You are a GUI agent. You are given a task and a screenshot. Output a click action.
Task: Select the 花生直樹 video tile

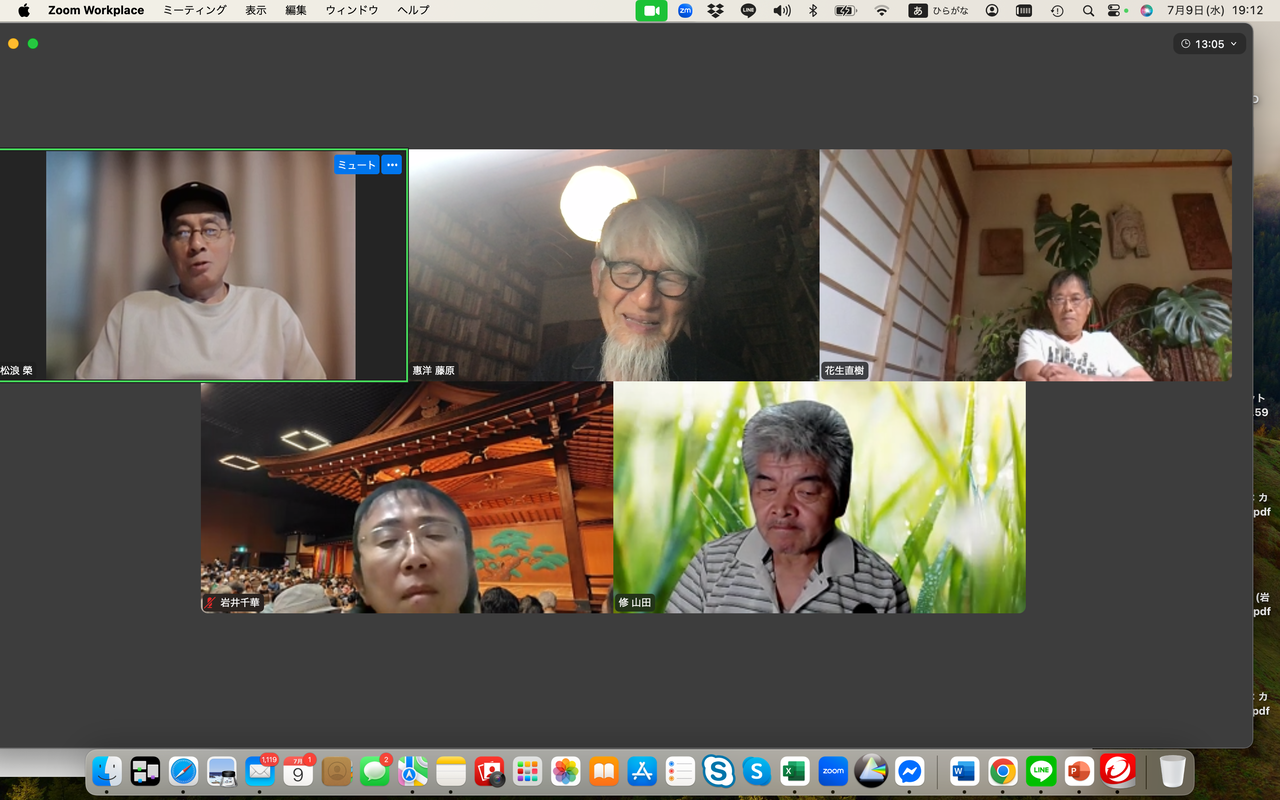pyautogui.click(x=1026, y=265)
